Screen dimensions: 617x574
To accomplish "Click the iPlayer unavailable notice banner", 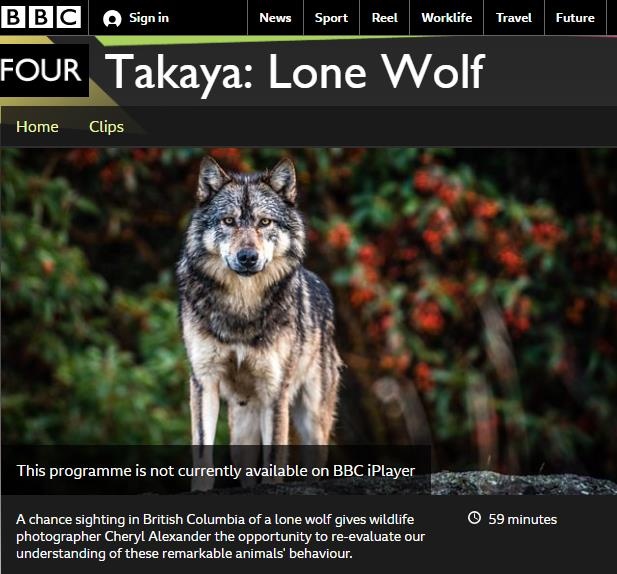I will click(x=216, y=470).
